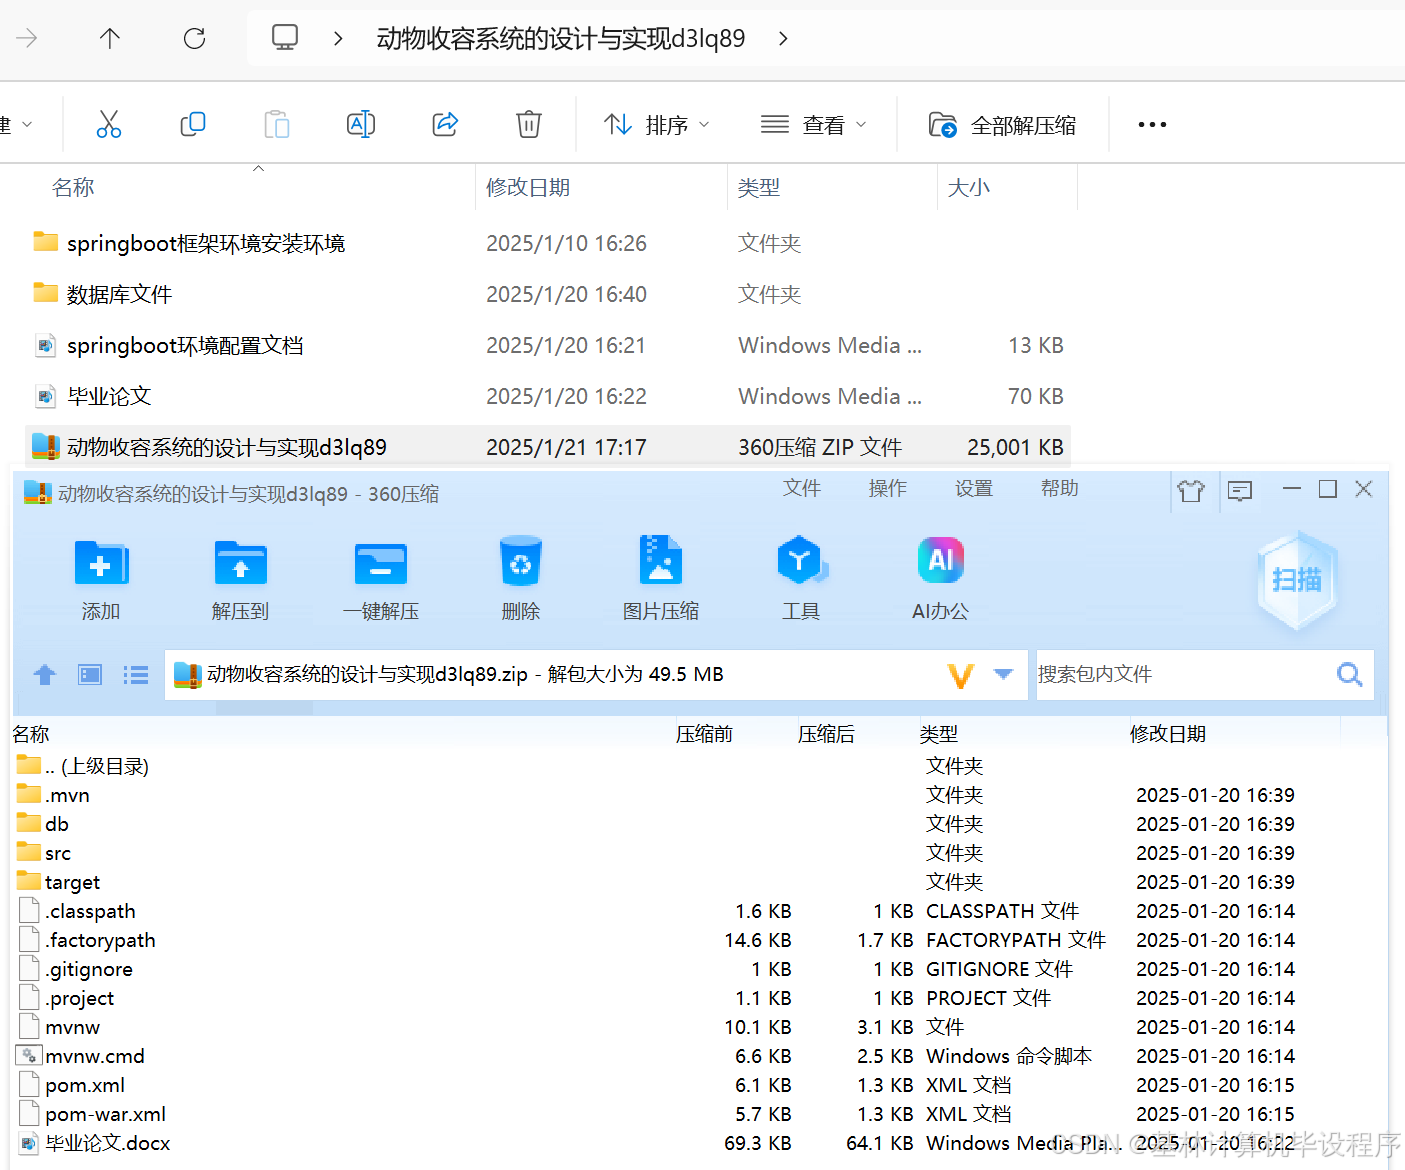Viewport: 1405px width, 1170px height.
Task: Click the copy icon in Explorer toolbar
Action: [x=193, y=124]
